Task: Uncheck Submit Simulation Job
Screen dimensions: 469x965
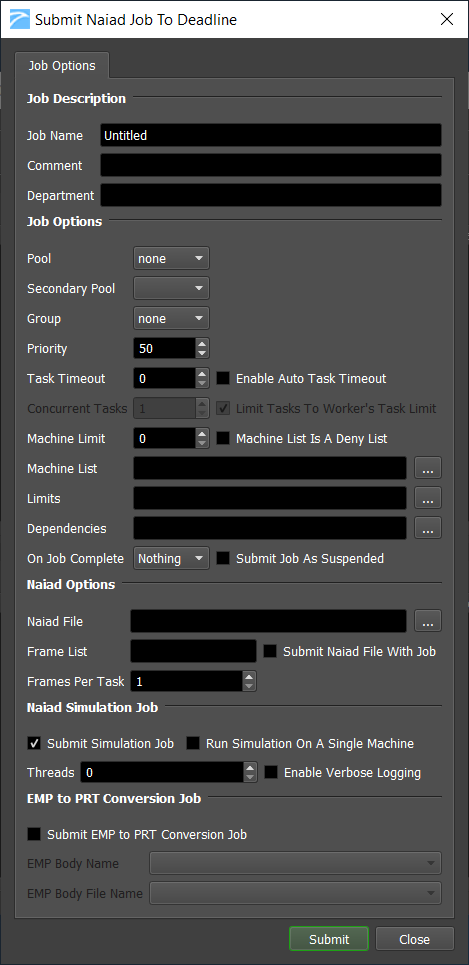Action: 34,743
